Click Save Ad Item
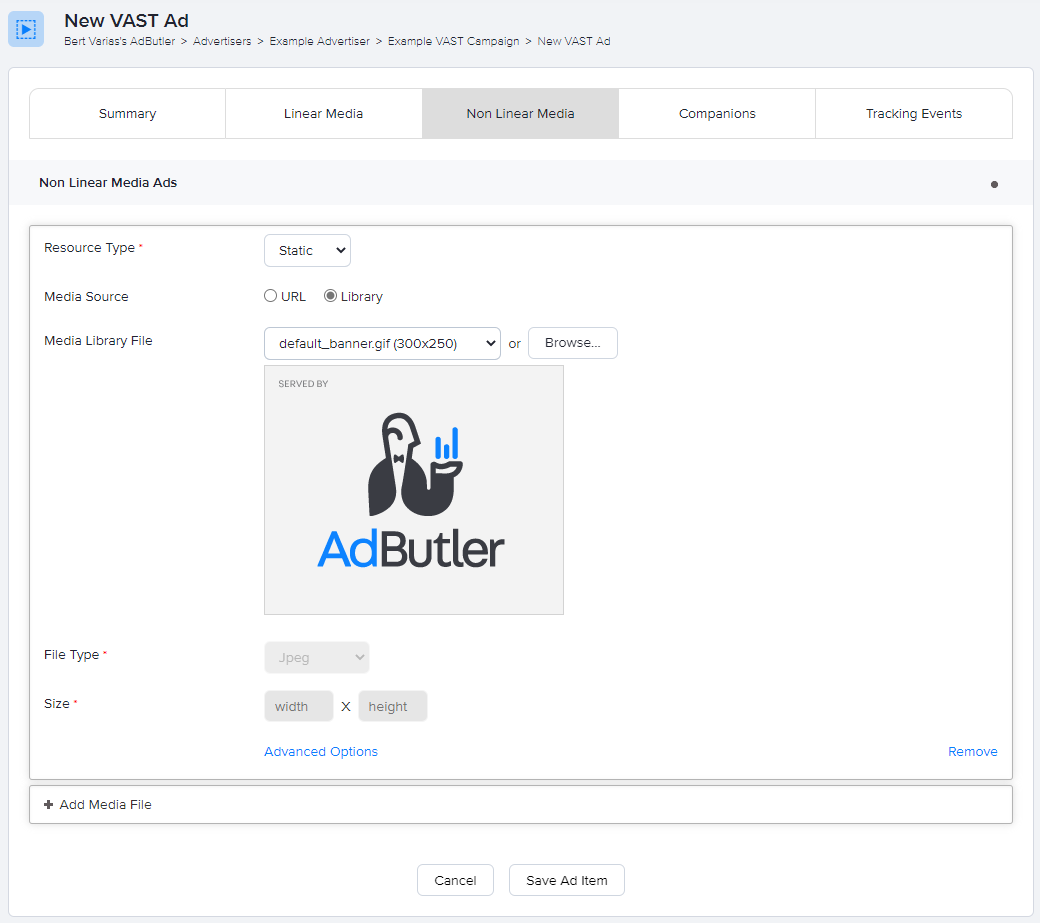The height and width of the screenshot is (923, 1040). point(566,880)
